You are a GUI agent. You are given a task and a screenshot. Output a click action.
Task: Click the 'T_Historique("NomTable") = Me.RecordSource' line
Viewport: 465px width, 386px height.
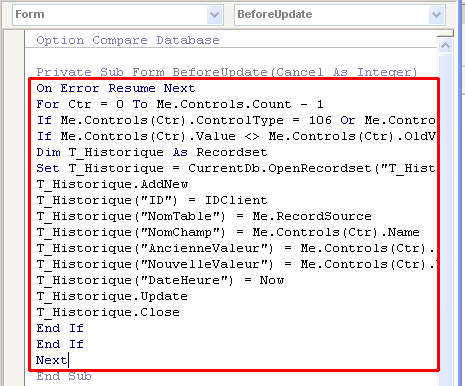click(204, 216)
